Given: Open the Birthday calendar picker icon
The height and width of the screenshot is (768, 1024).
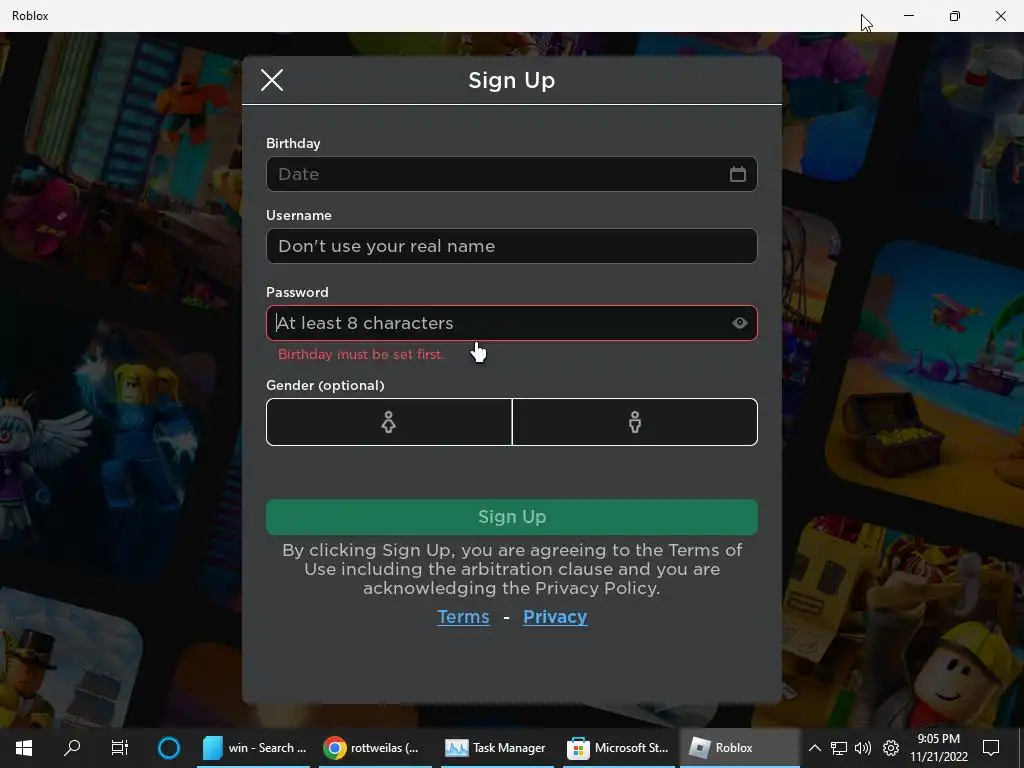Looking at the screenshot, I should [x=738, y=174].
